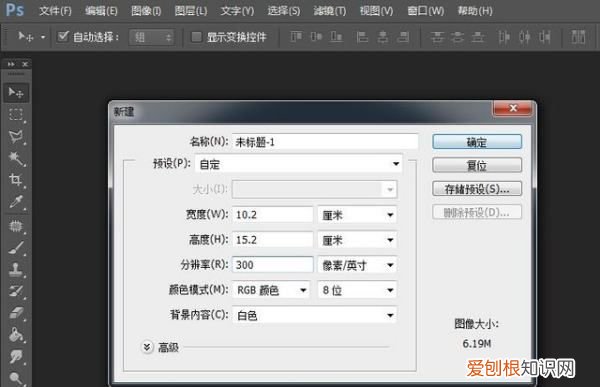Open the 窗口(W) menu
This screenshot has width=600, height=387.
[426, 11]
